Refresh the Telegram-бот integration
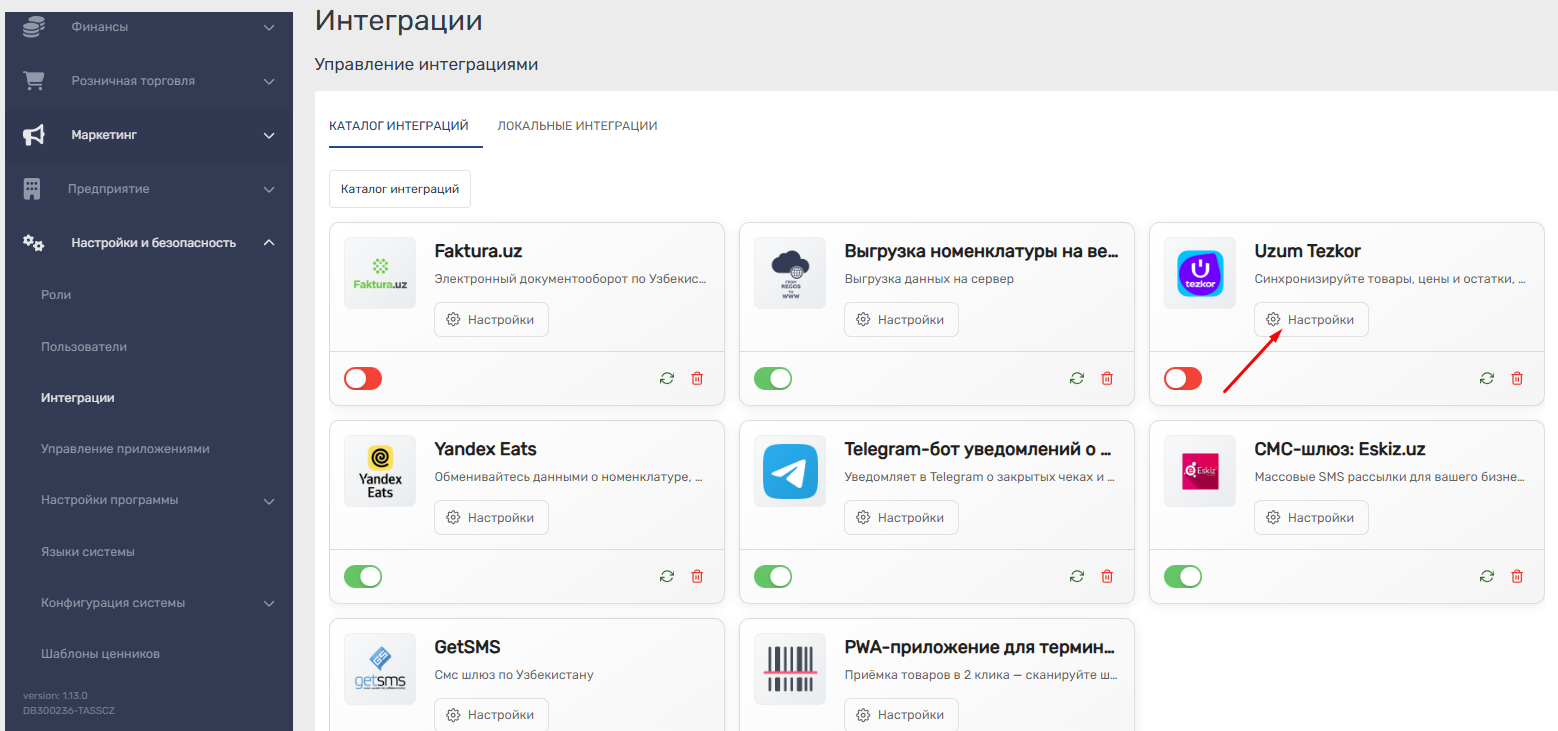 tap(1077, 576)
